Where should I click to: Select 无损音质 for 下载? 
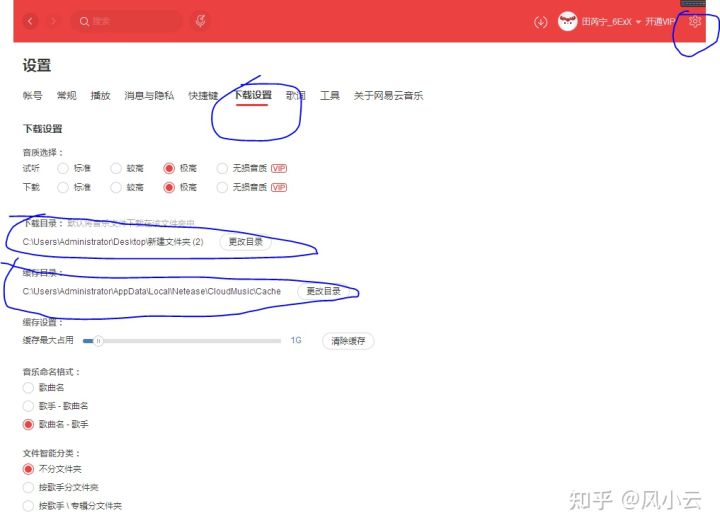tap(222, 187)
